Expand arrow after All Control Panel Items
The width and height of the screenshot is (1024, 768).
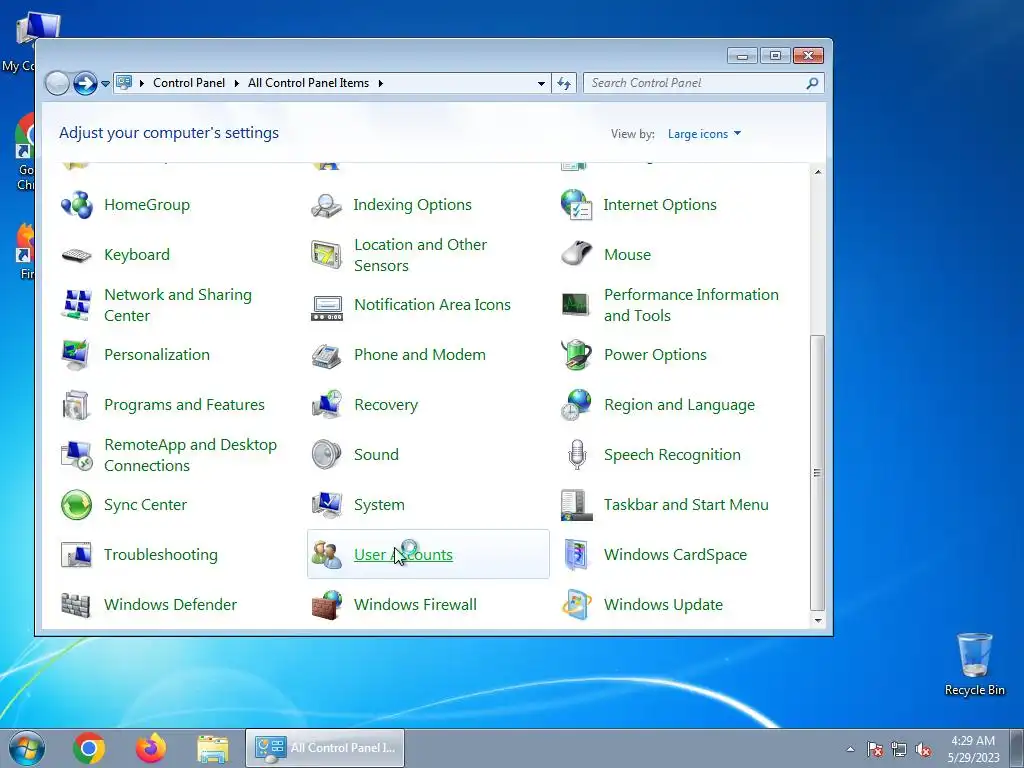381,83
